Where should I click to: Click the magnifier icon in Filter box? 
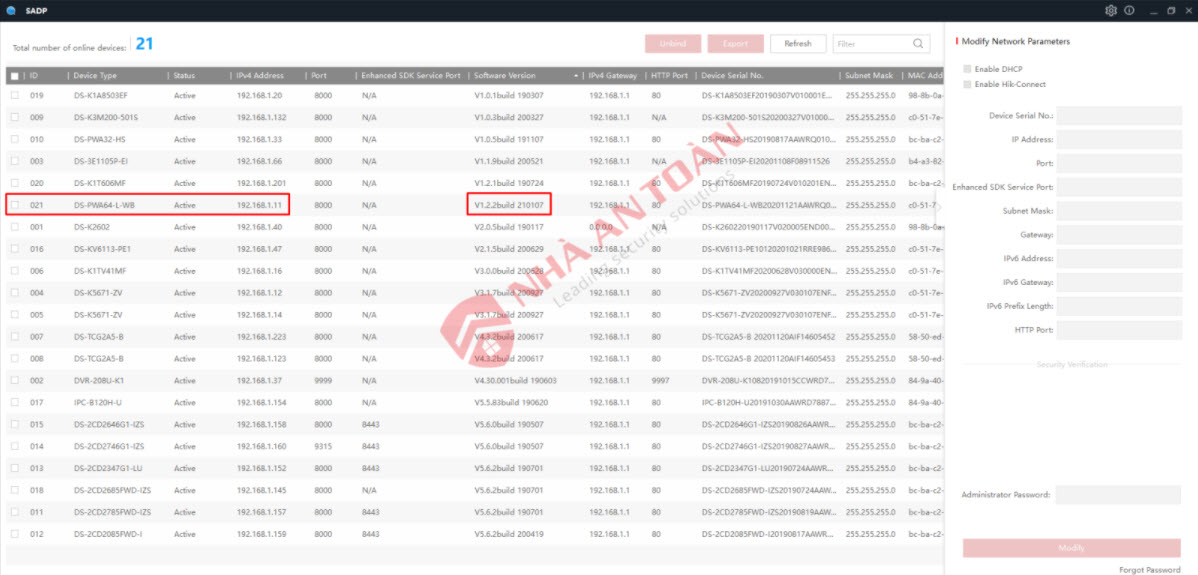[918, 44]
